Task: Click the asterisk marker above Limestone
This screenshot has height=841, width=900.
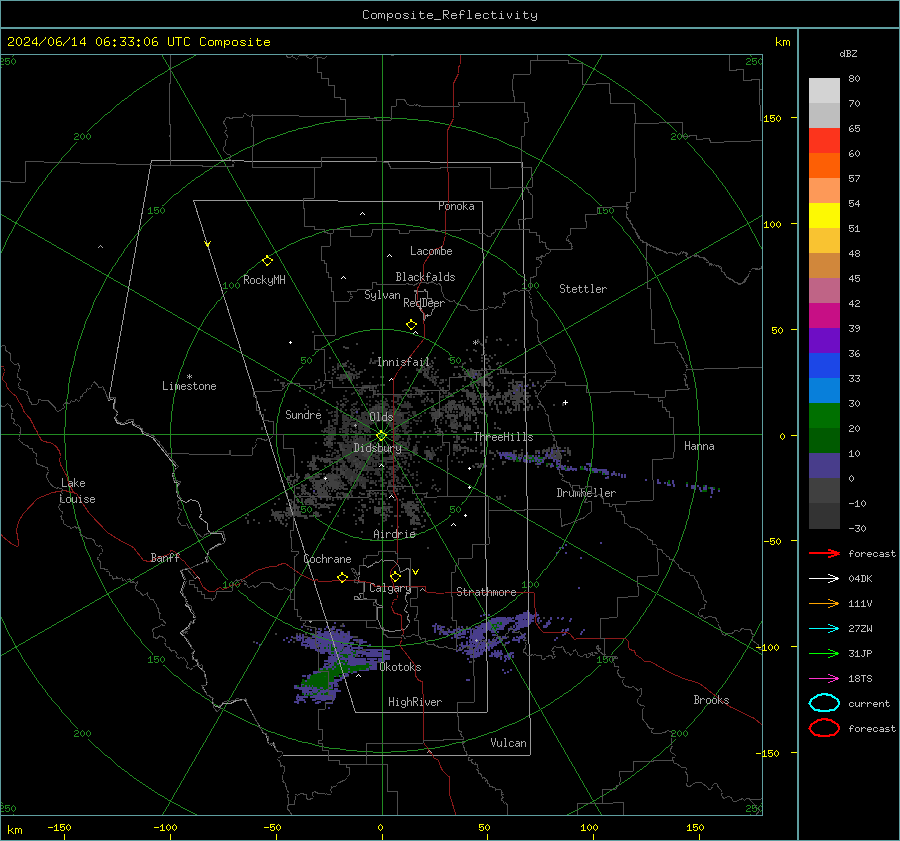Action: 189,377
